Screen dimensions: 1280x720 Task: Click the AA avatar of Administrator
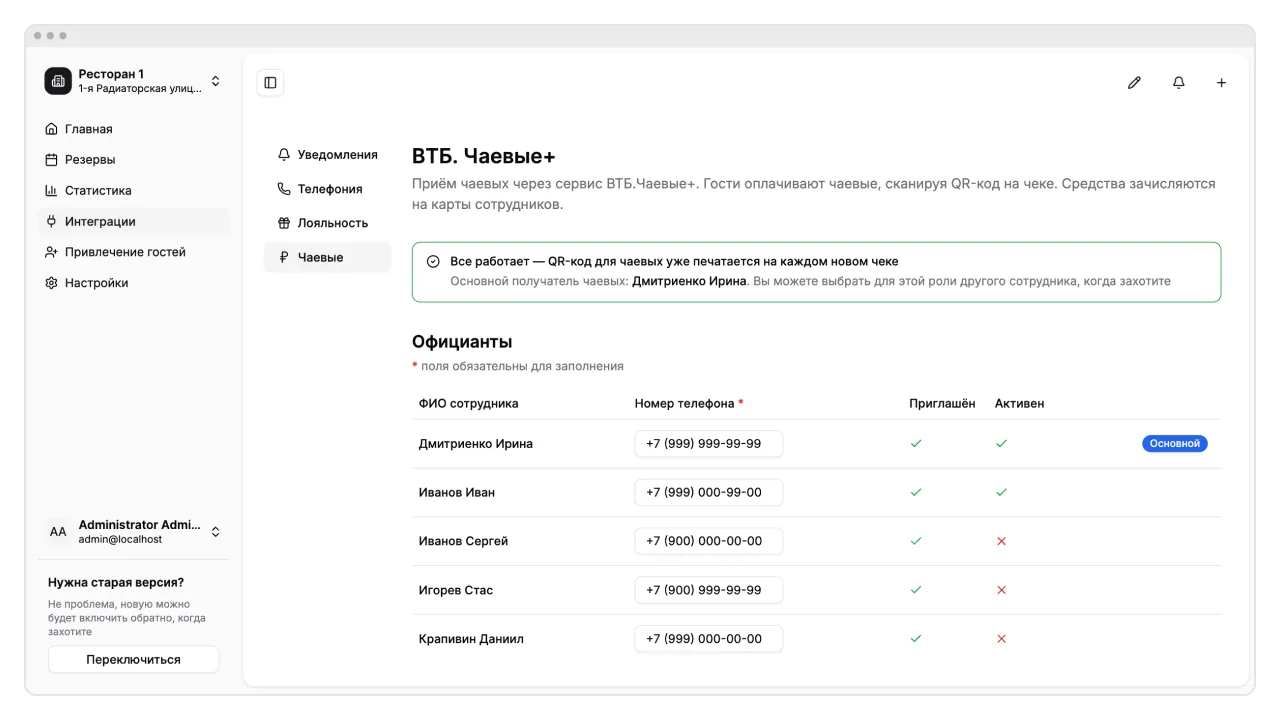tap(58, 532)
